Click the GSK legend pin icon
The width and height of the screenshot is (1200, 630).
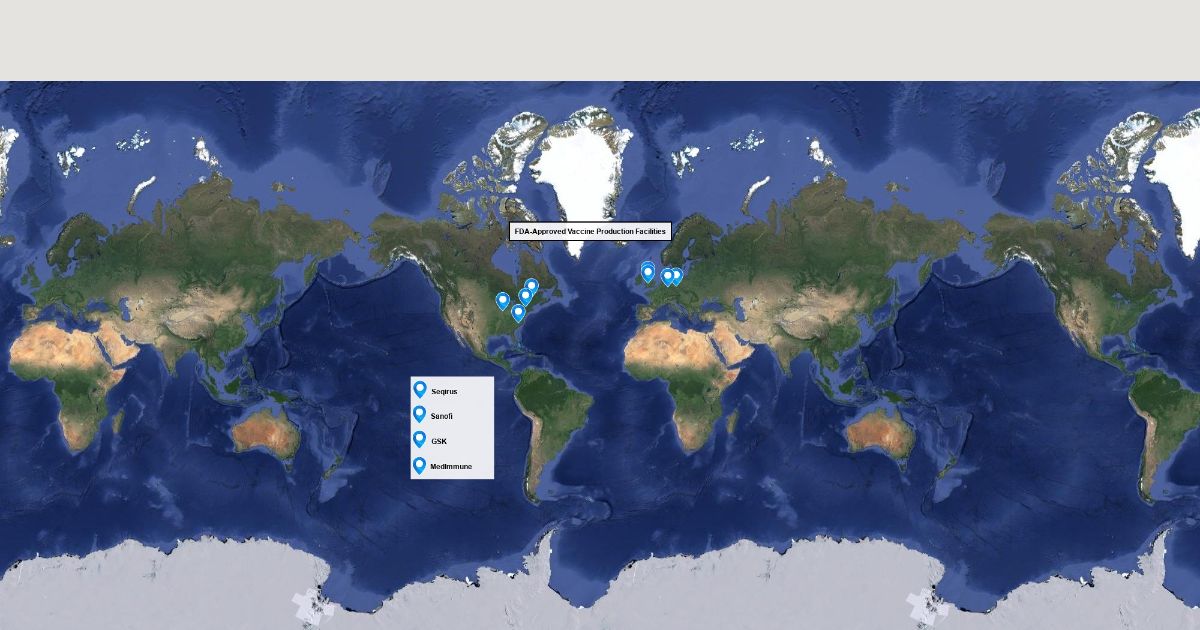point(420,439)
